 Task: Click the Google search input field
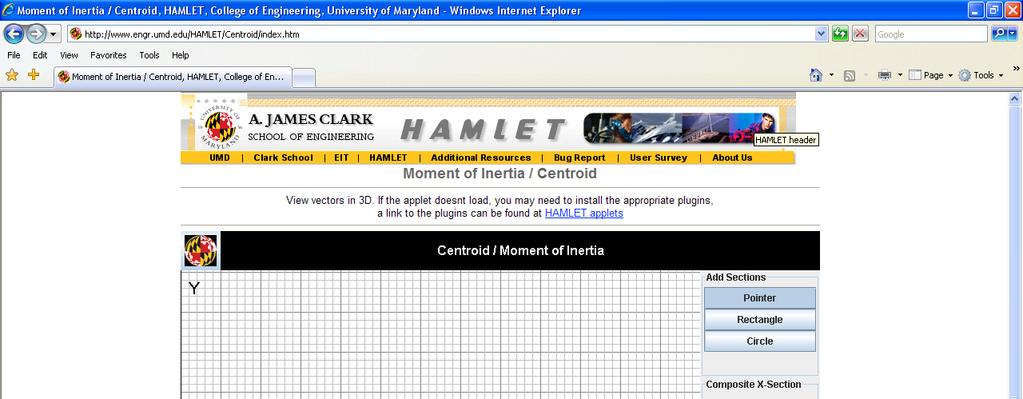[x=930, y=34]
